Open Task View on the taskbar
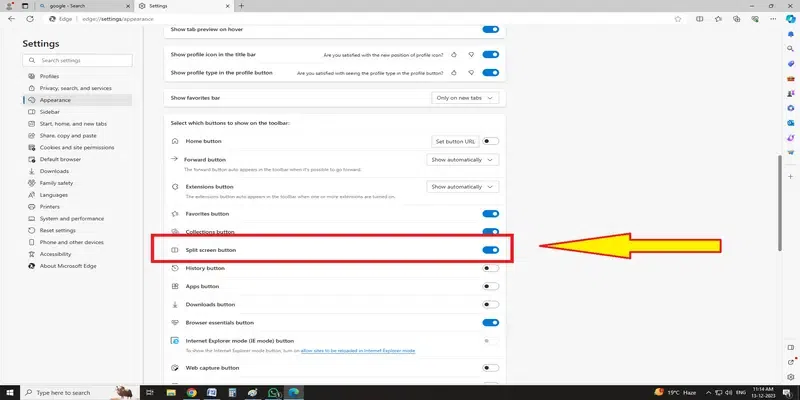Image resolution: width=800 pixels, height=400 pixels. (x=150, y=392)
